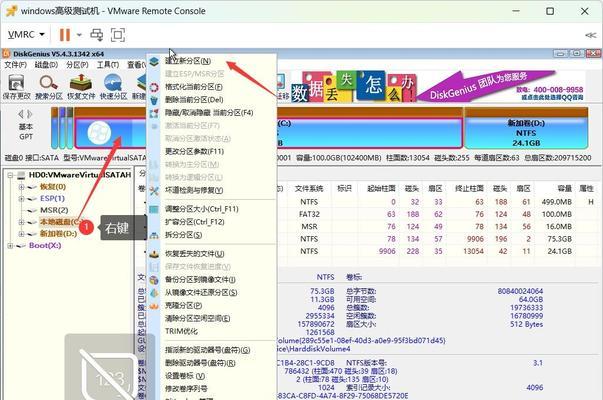Click the previous disk left arrow above 基本 GPT

click(21, 114)
